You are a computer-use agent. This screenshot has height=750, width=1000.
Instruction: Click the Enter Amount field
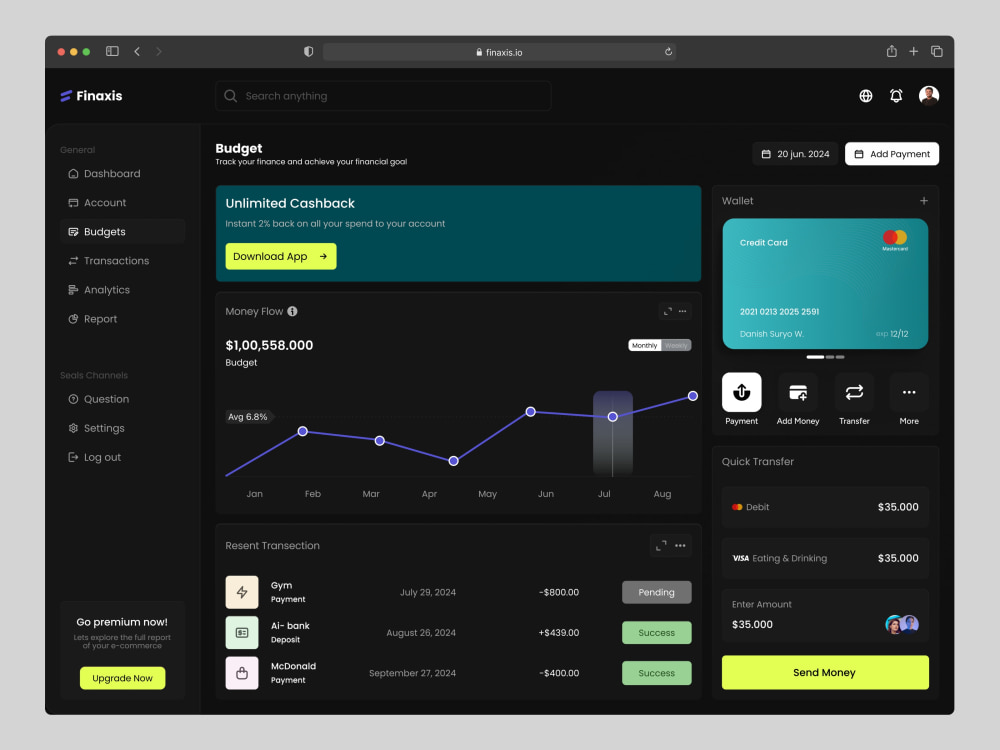coord(825,615)
